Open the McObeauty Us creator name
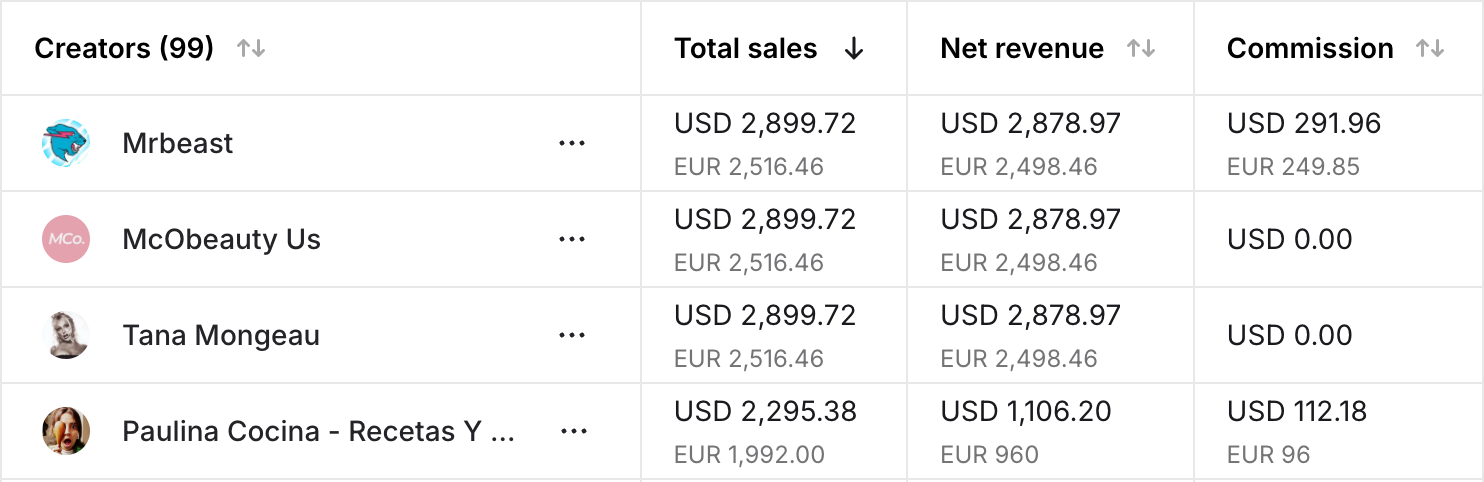 [221, 239]
